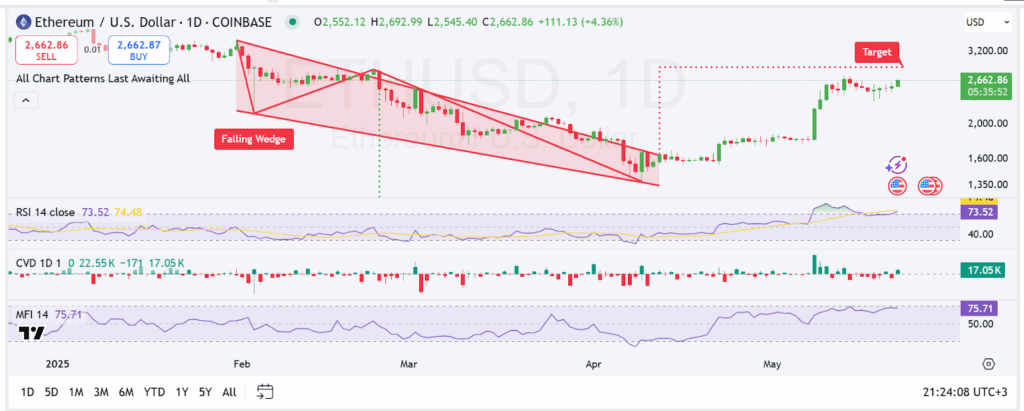The height and width of the screenshot is (411, 1024).
Task: Select the 1M time range
Action: pyautogui.click(x=76, y=392)
